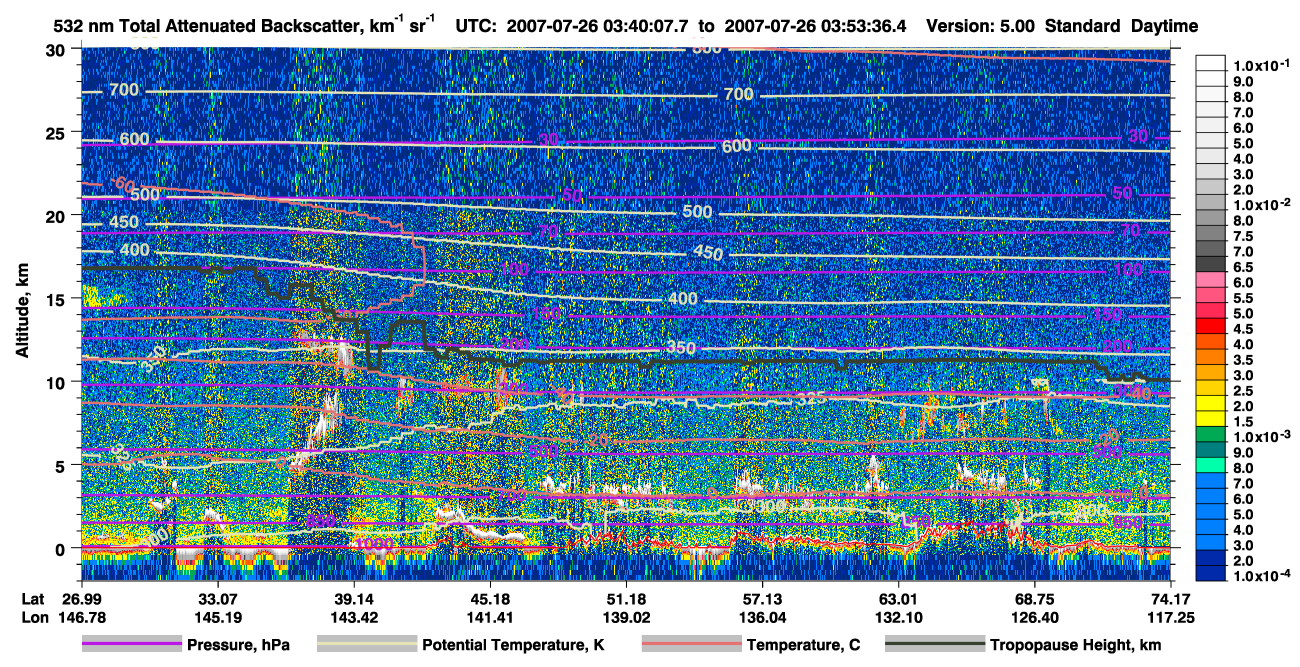Click the altitude tick label '15'
The width and height of the screenshot is (1300, 667).
[56, 299]
